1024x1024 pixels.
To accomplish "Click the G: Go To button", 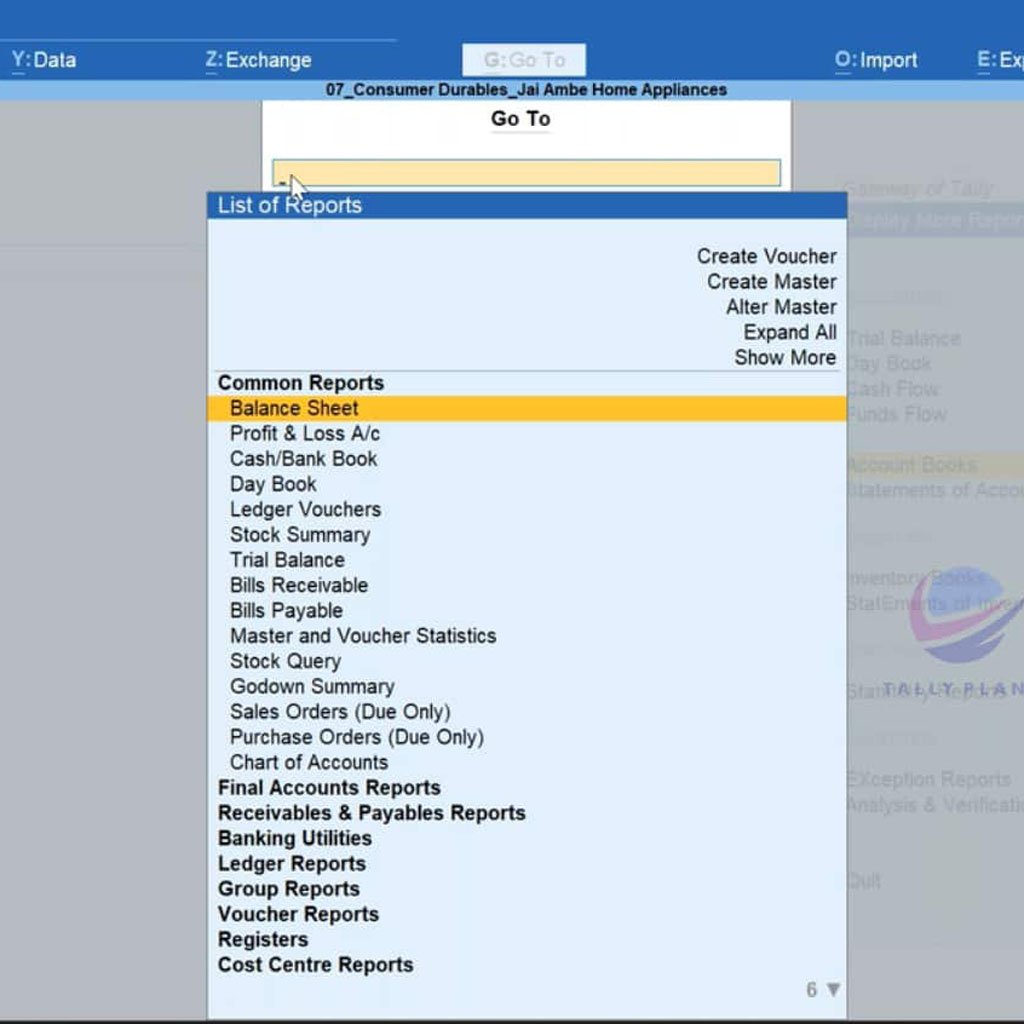I will [x=524, y=60].
